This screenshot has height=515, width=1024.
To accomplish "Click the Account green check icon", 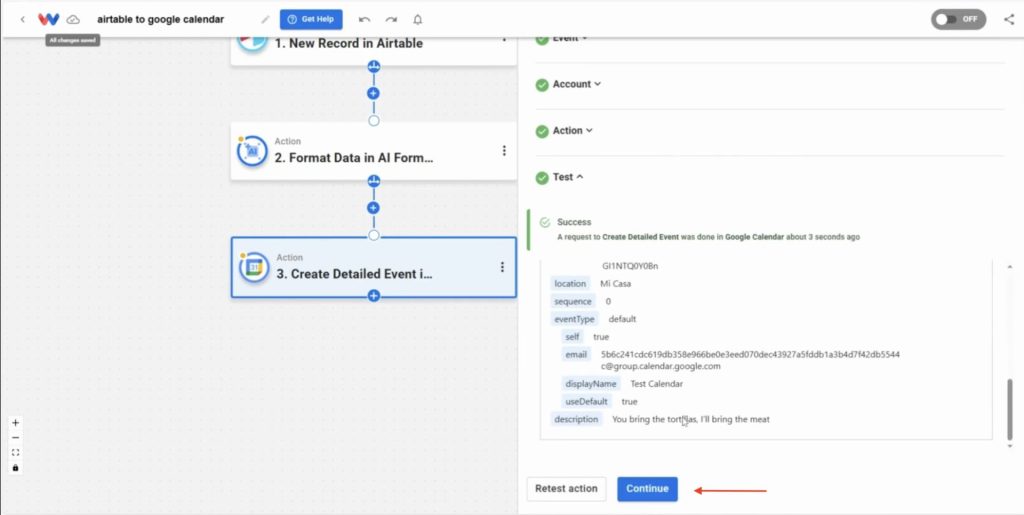I will tap(542, 85).
